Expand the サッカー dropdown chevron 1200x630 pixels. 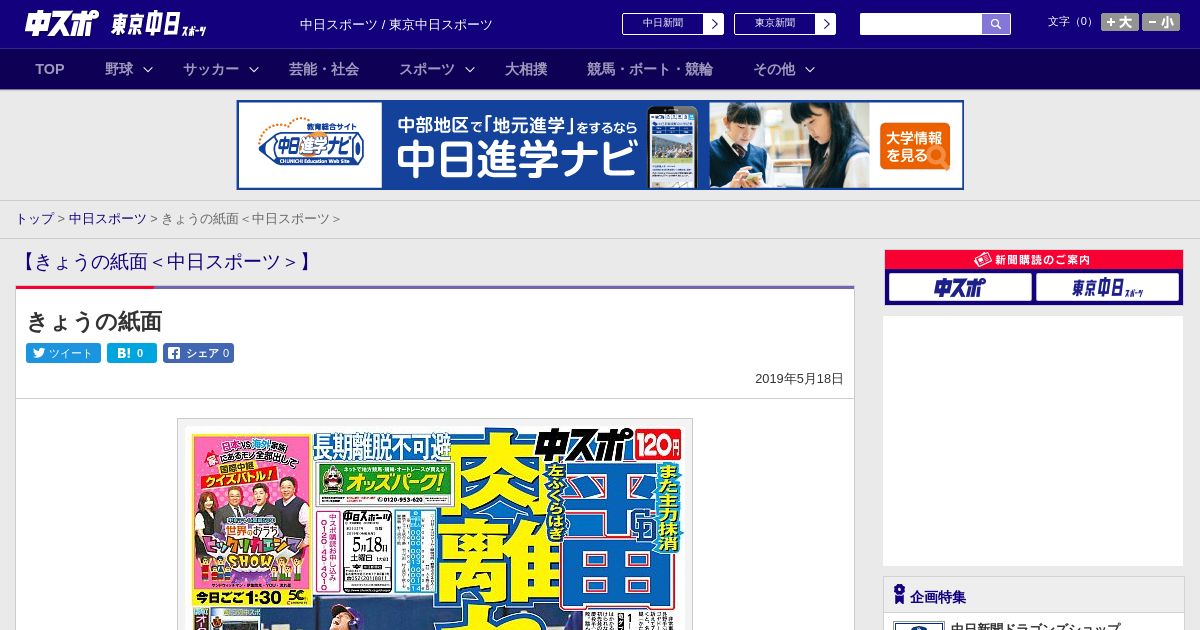(254, 69)
